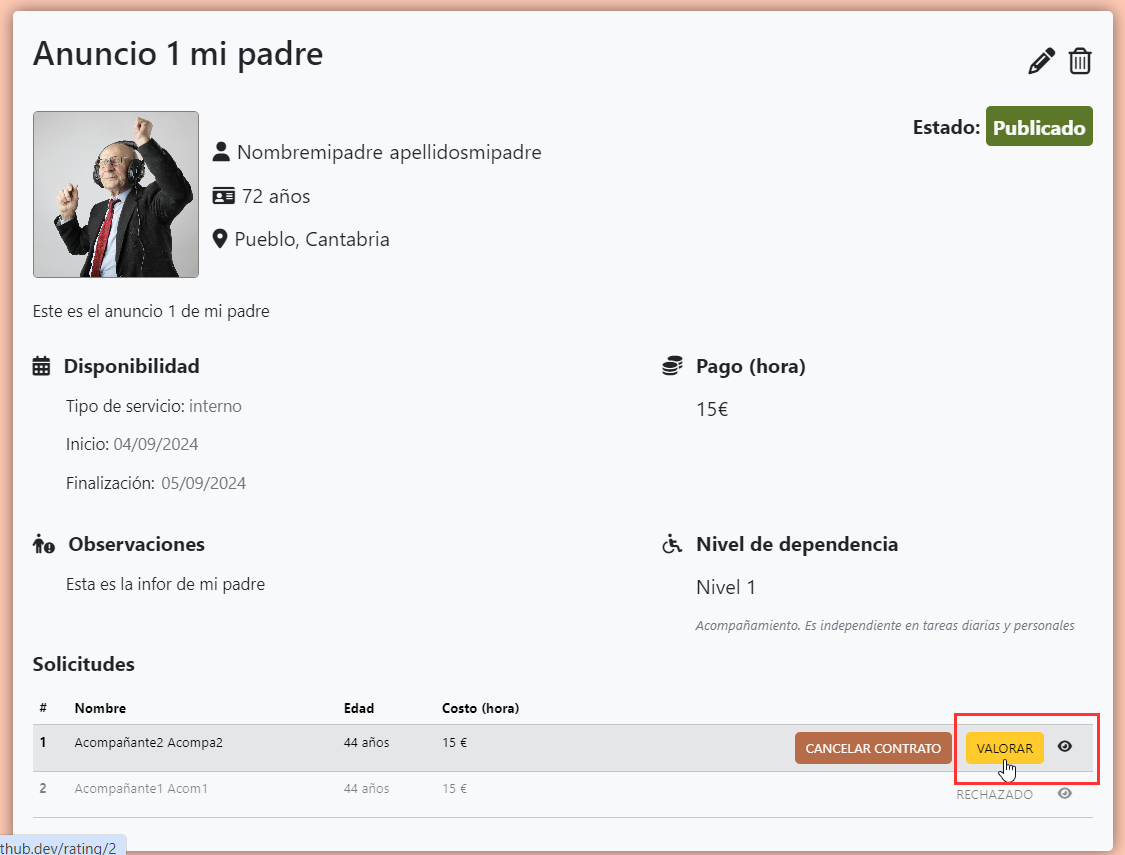Click the elderly man's profile photo
This screenshot has width=1125, height=855.
[115, 194]
